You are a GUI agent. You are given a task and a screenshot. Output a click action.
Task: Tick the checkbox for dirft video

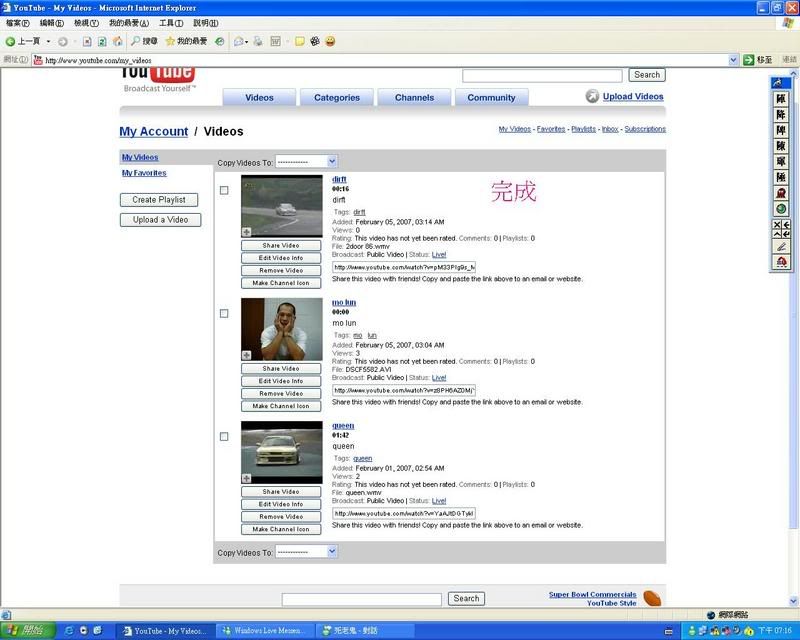tap(224, 190)
